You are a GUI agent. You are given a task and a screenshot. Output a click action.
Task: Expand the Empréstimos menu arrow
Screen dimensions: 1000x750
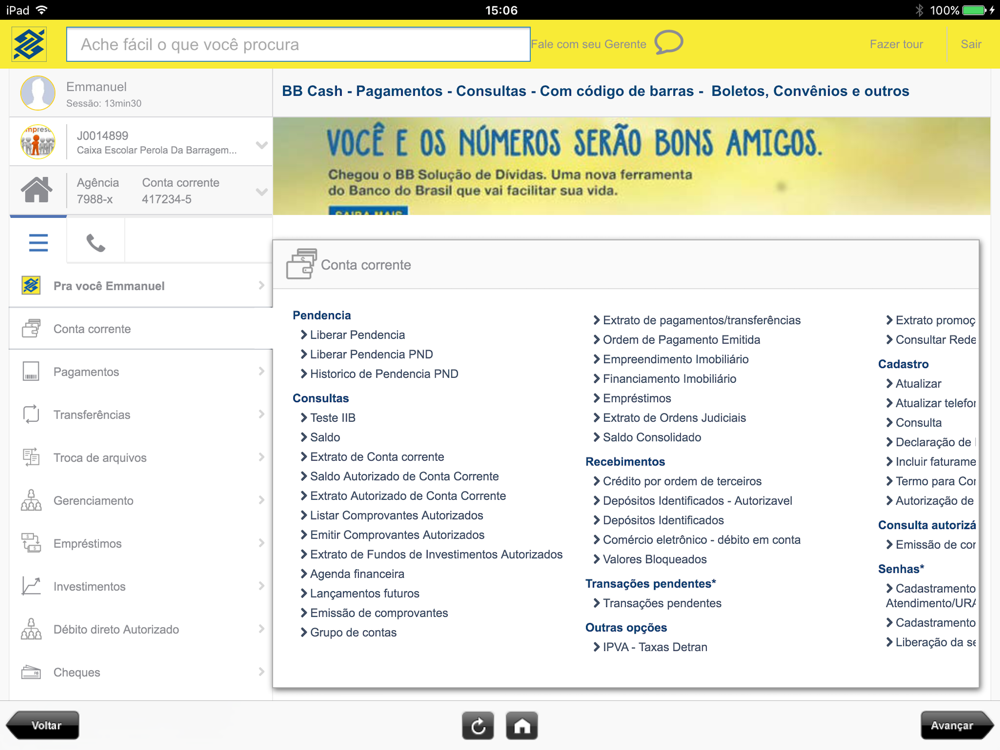pos(261,543)
